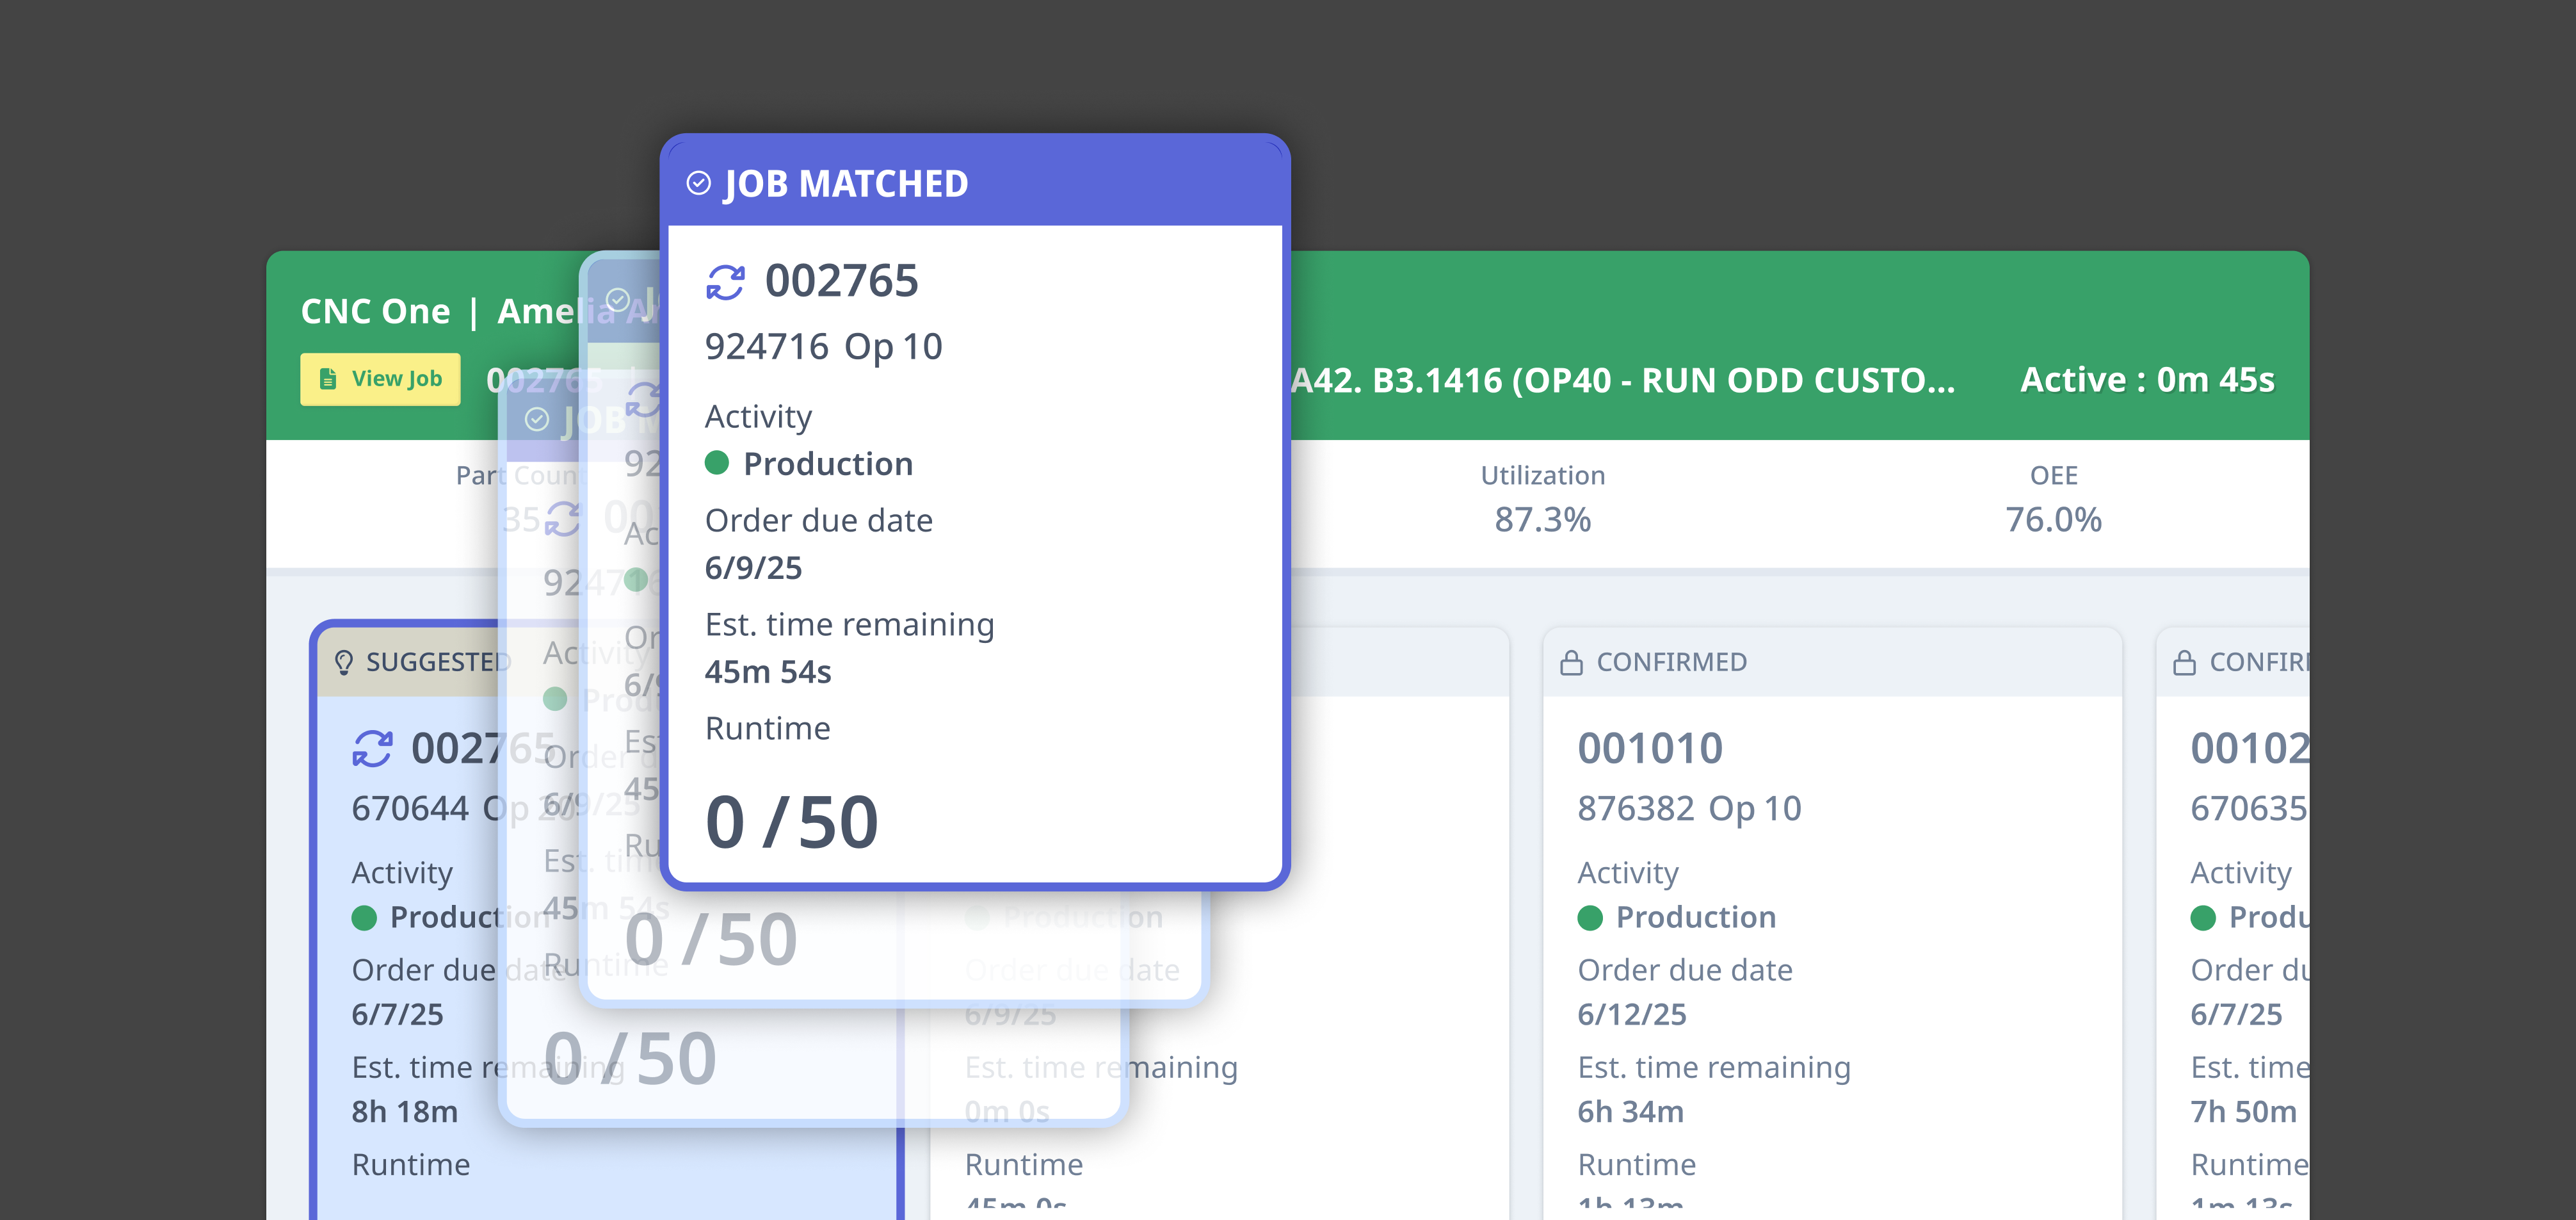
Task: Select job number 002765 in JOB MATCHED card
Action: click(x=841, y=281)
